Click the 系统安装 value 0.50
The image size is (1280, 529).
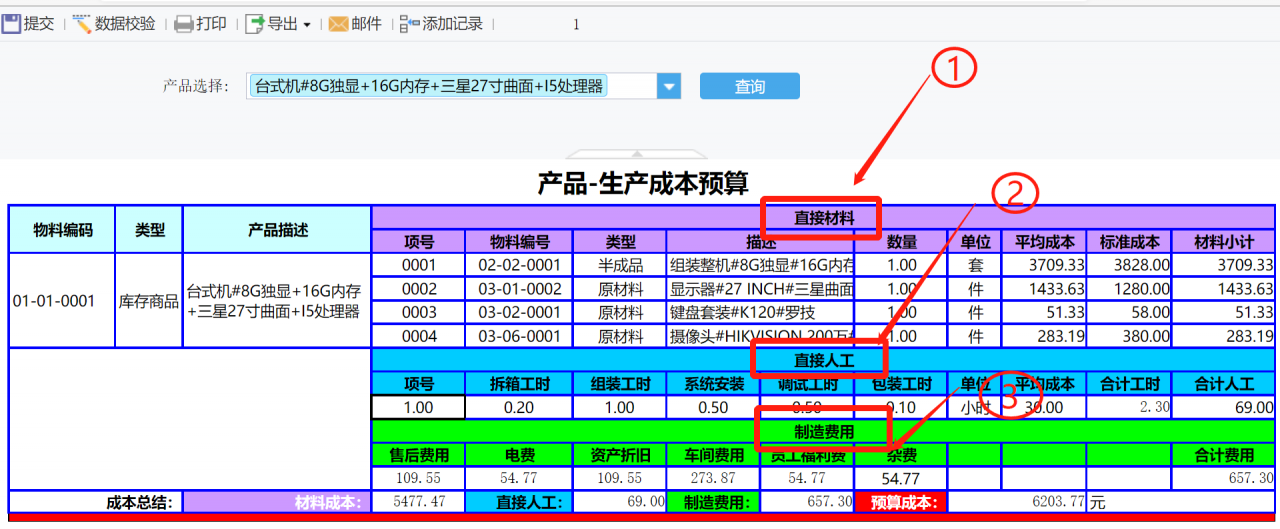pos(713,407)
